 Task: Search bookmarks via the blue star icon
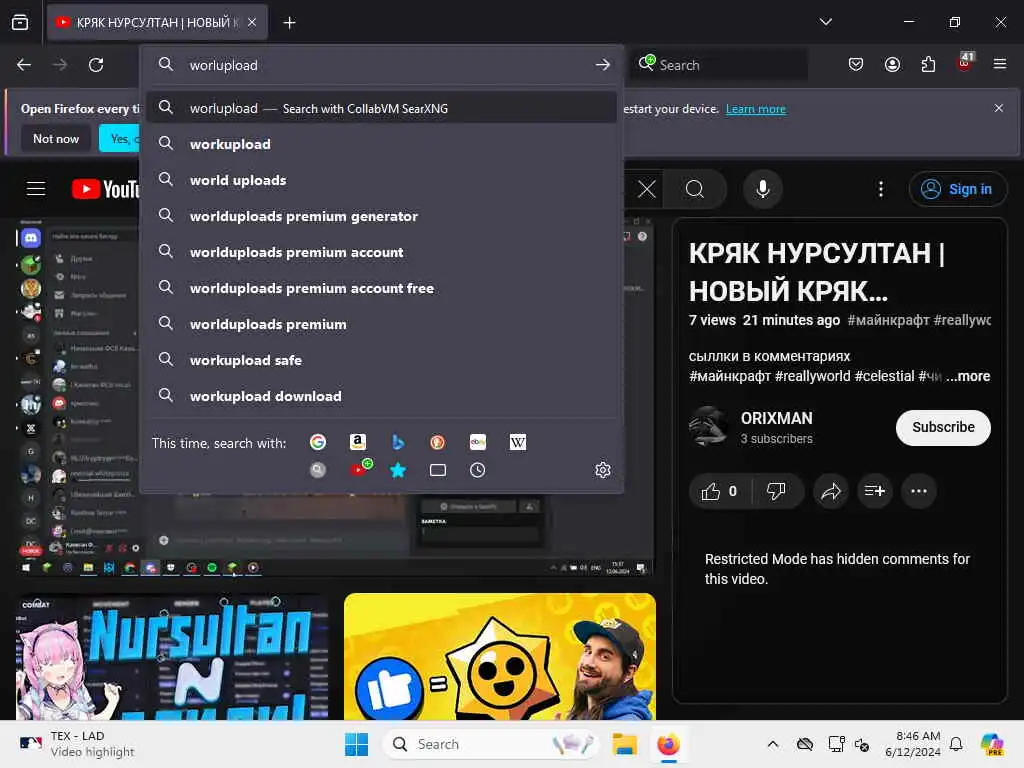point(398,470)
